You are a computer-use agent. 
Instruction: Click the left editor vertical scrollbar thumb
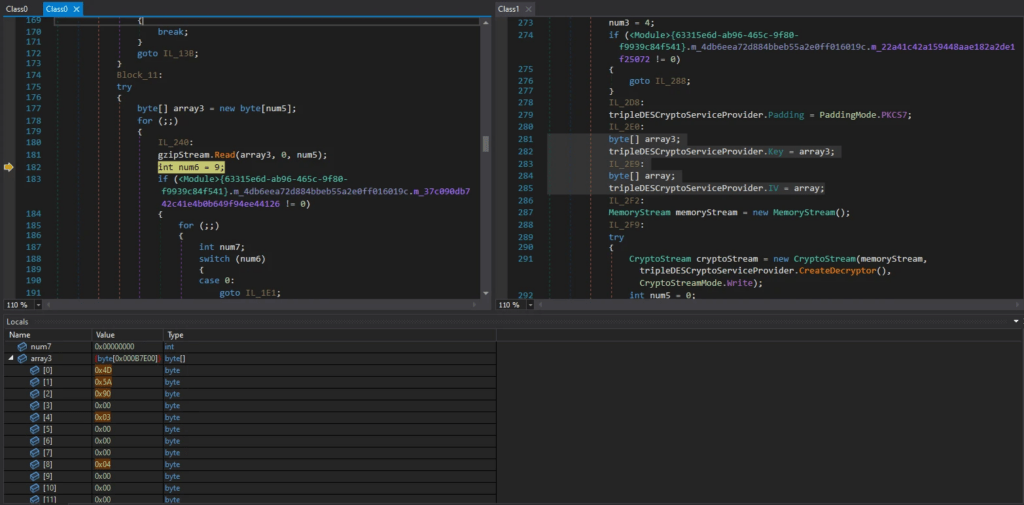pyautogui.click(x=486, y=144)
